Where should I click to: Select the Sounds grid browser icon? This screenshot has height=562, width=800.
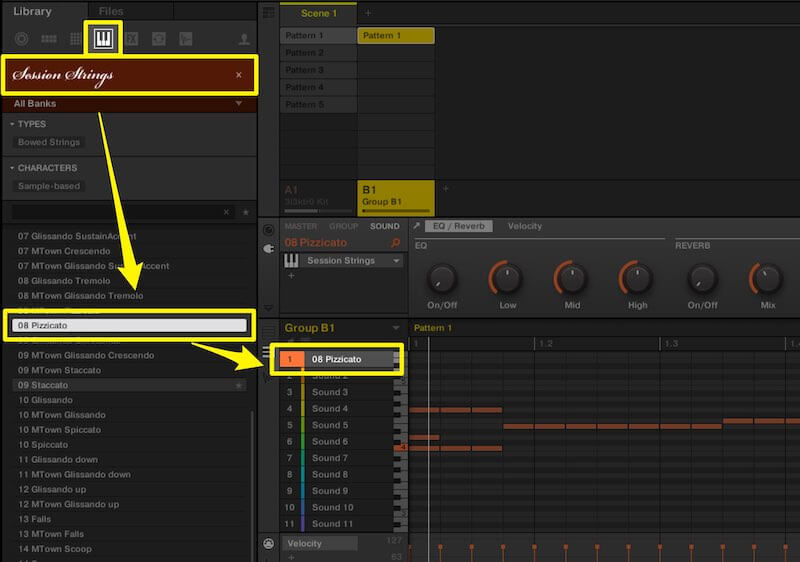[x=76, y=39]
